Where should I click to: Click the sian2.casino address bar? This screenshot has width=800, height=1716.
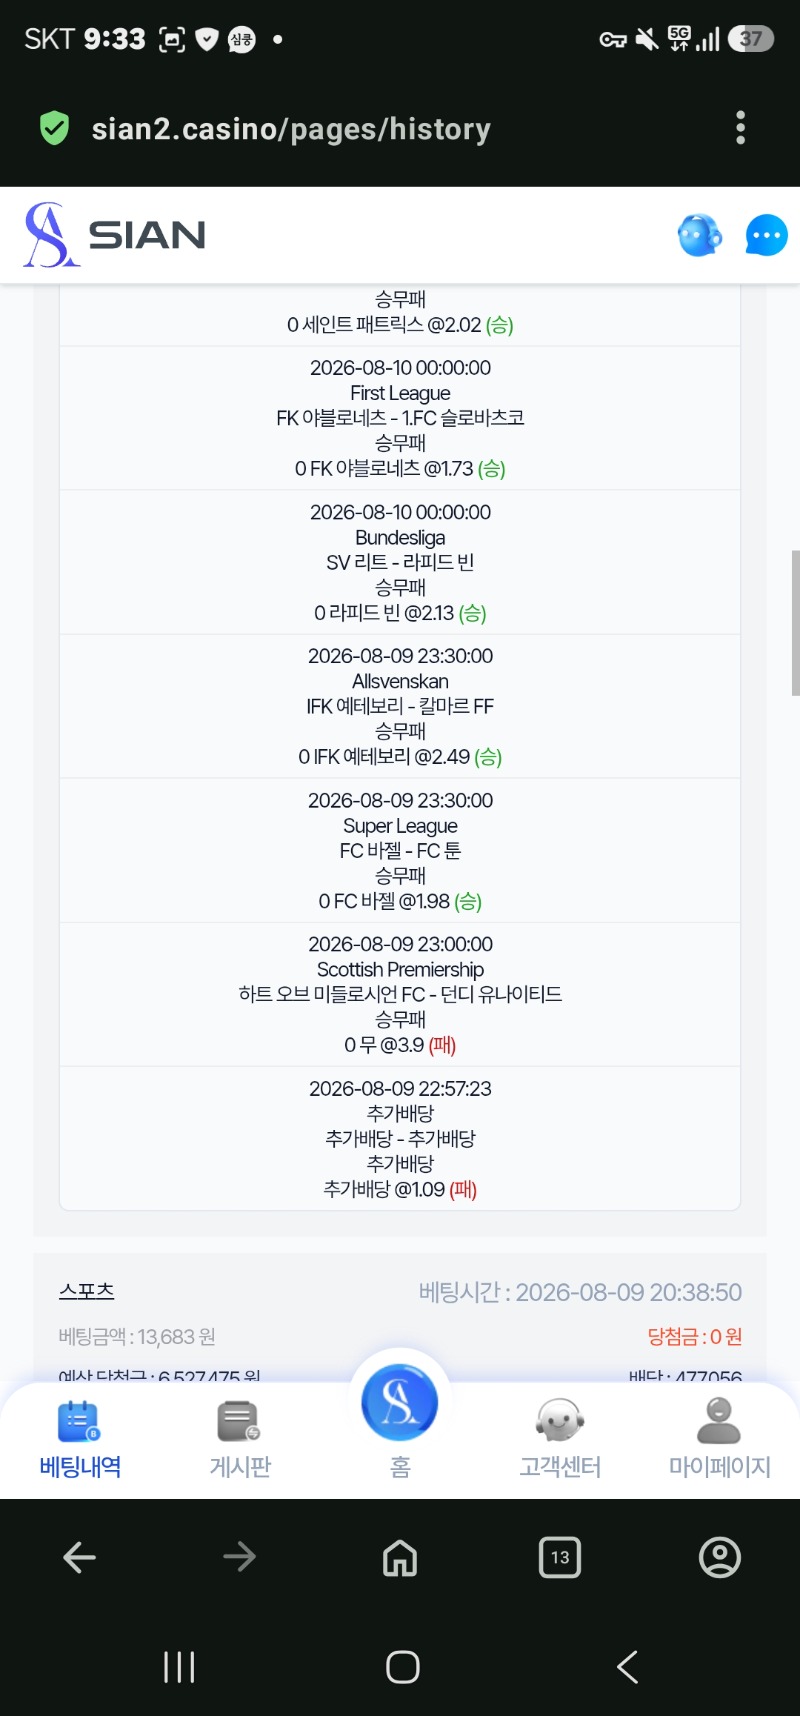[x=291, y=129]
